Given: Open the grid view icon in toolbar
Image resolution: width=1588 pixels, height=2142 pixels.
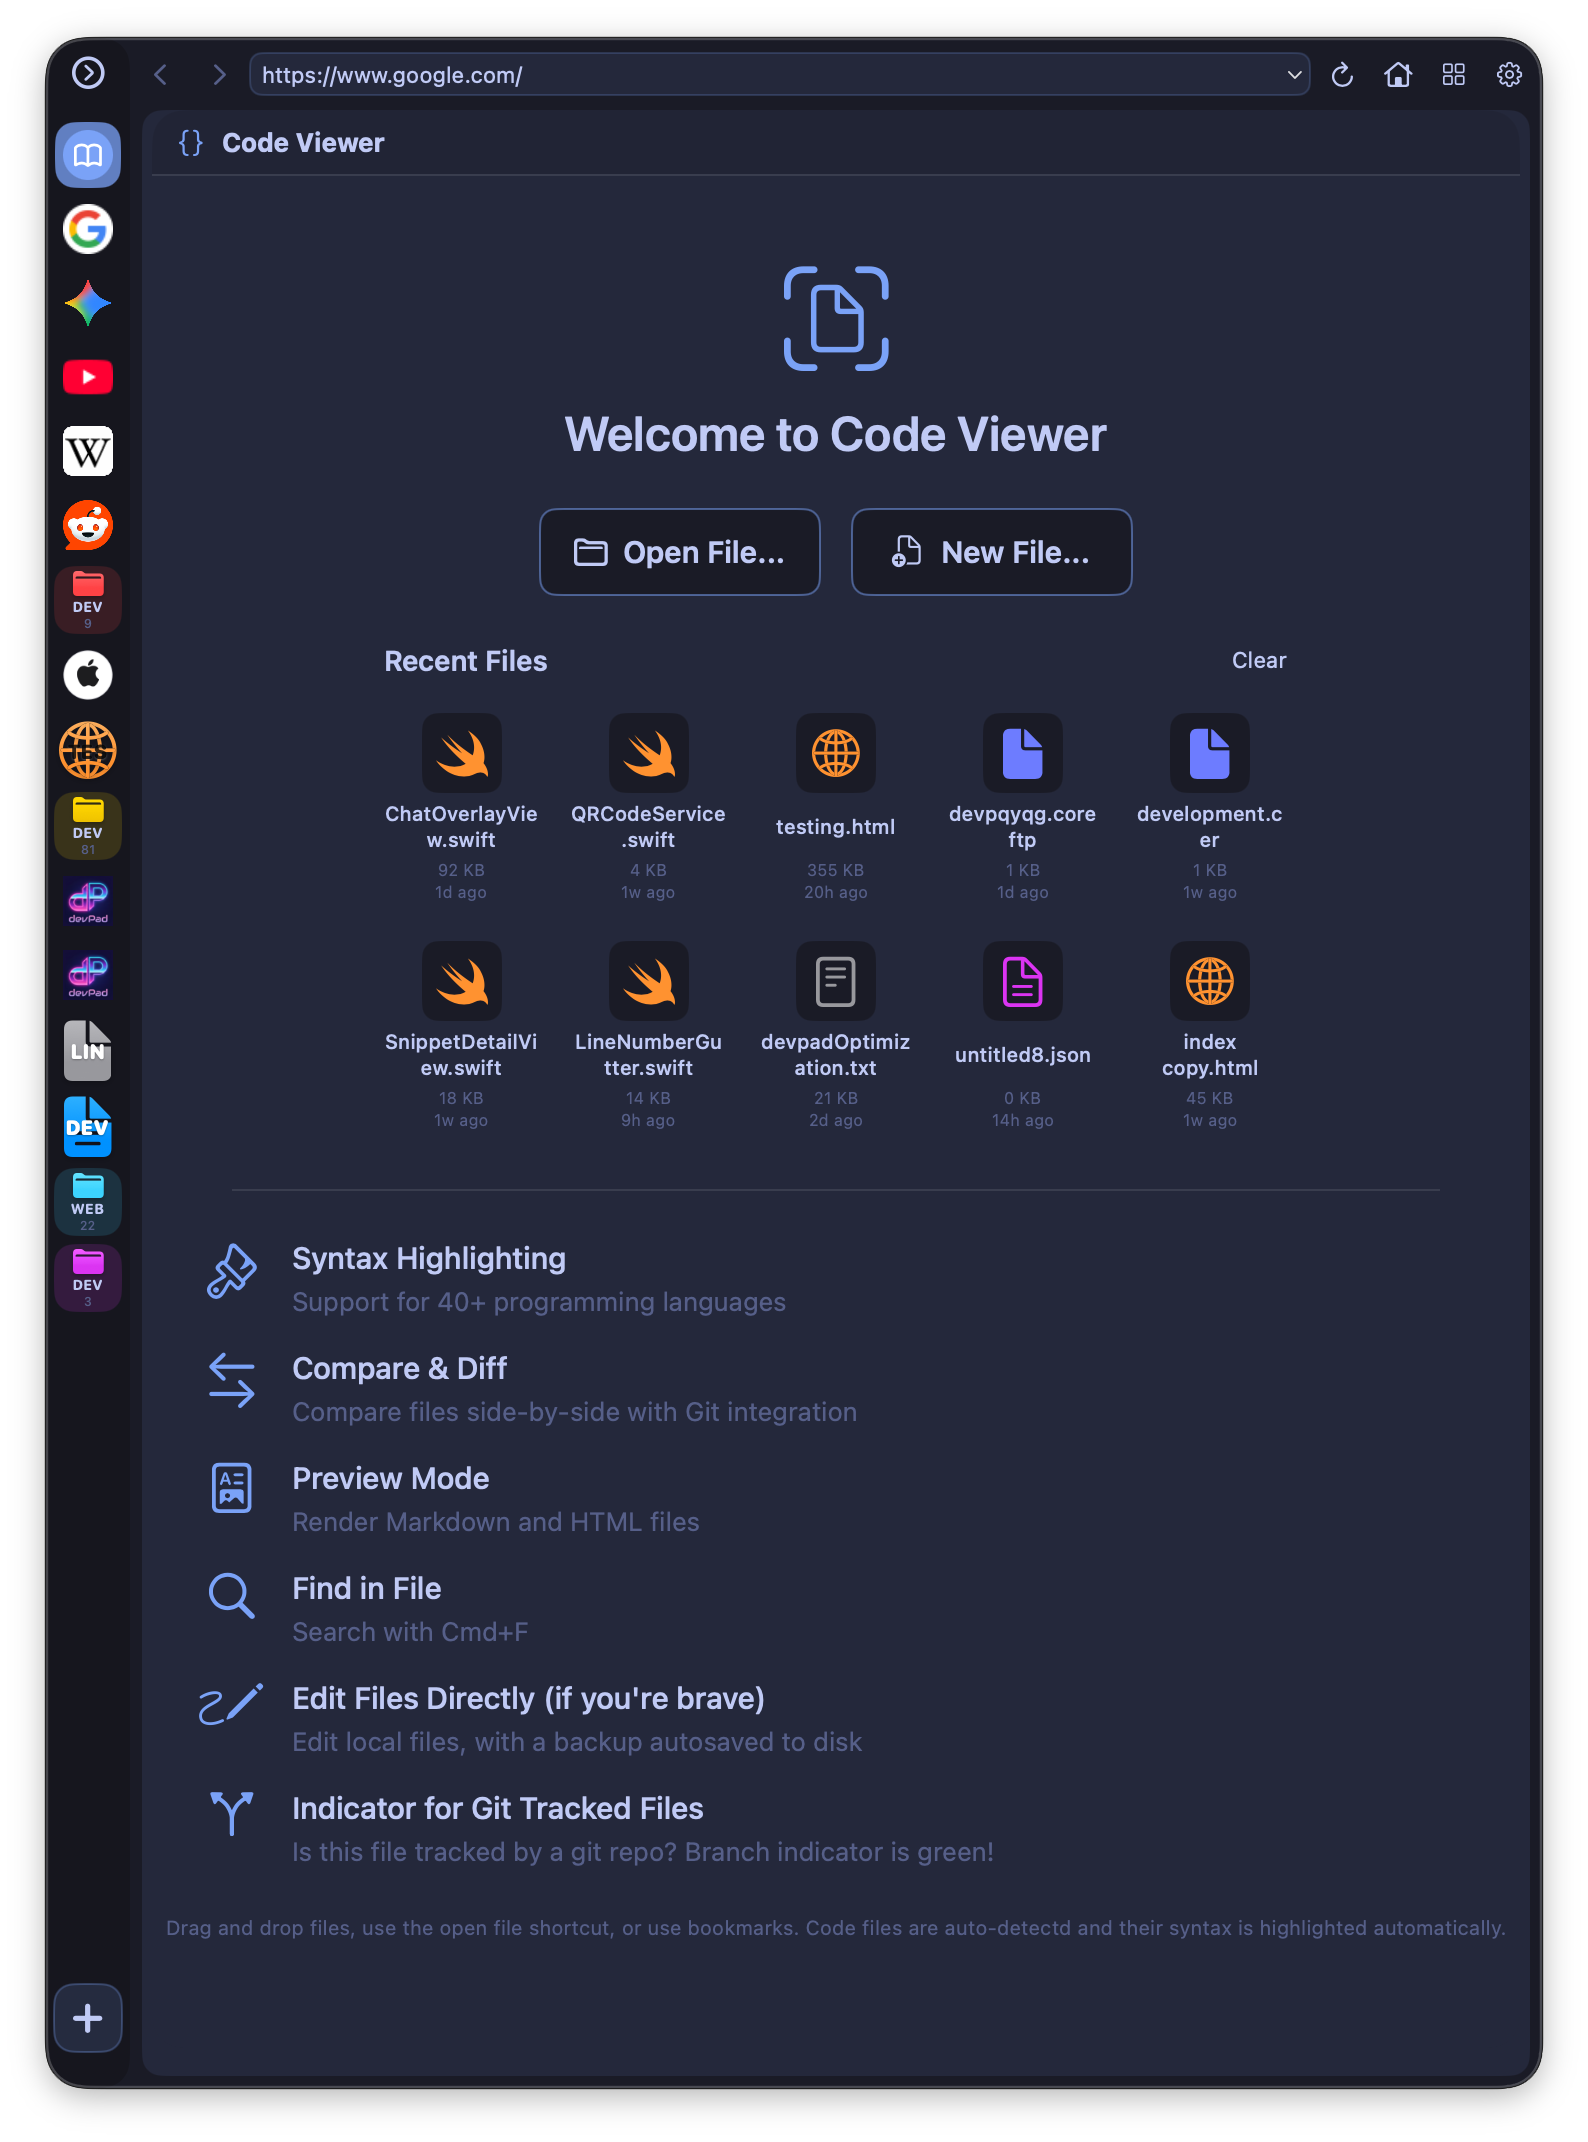Looking at the screenshot, I should click(x=1453, y=74).
